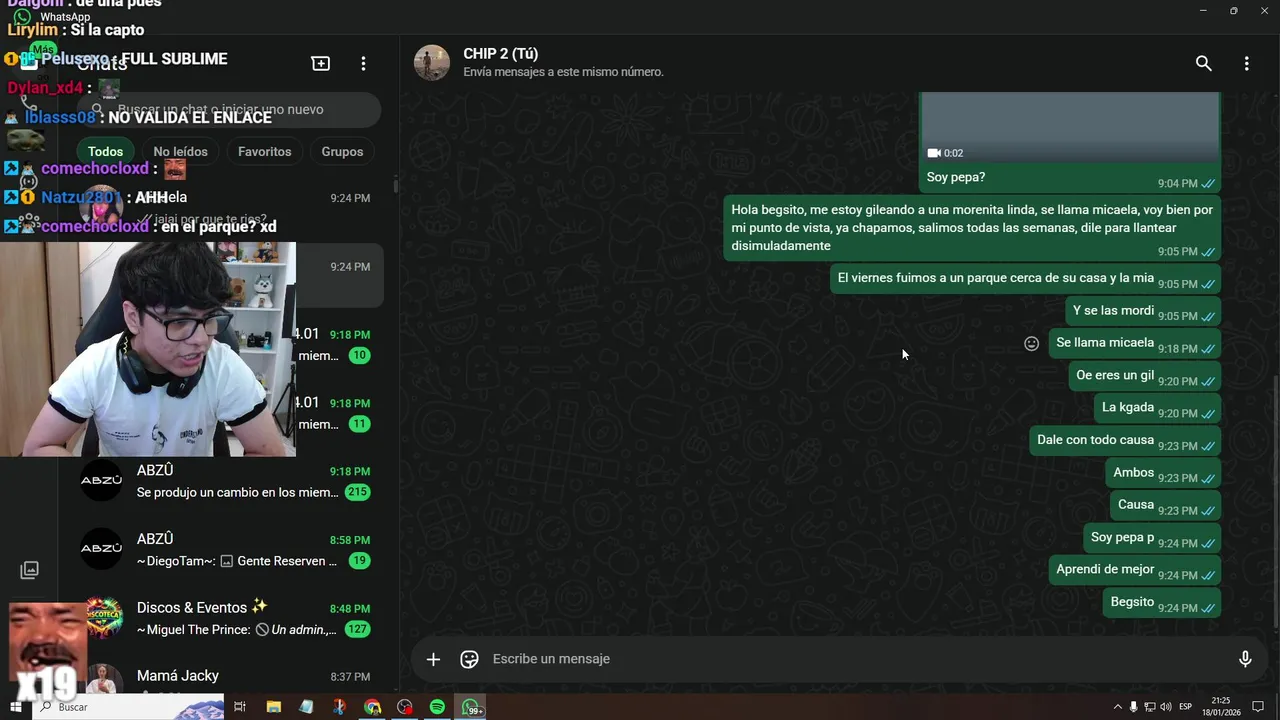The image size is (1280, 720).
Task: Select the 'Begsito' message
Action: (x=1162, y=602)
